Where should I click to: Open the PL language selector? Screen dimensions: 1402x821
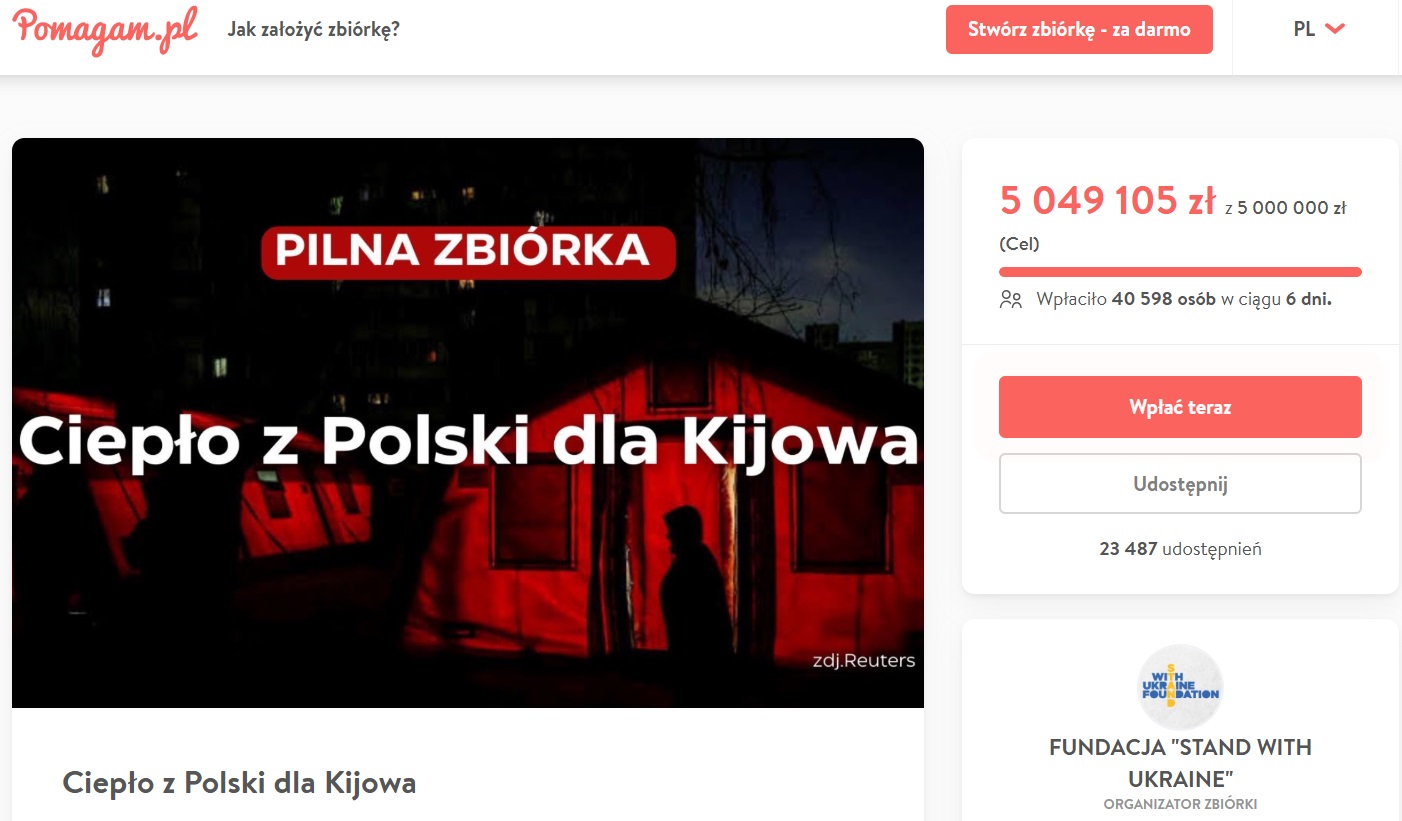[x=1319, y=29]
